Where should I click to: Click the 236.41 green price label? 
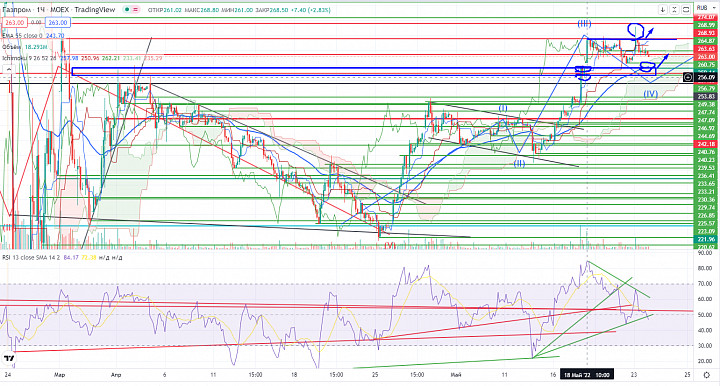click(706, 176)
